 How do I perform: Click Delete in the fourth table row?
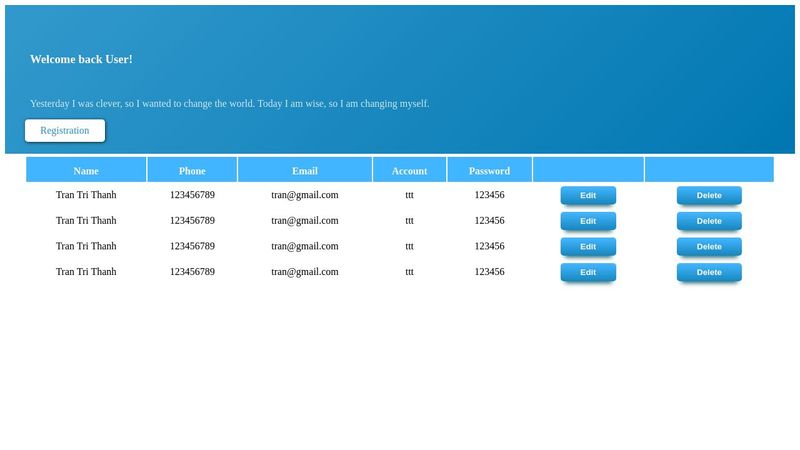(709, 272)
